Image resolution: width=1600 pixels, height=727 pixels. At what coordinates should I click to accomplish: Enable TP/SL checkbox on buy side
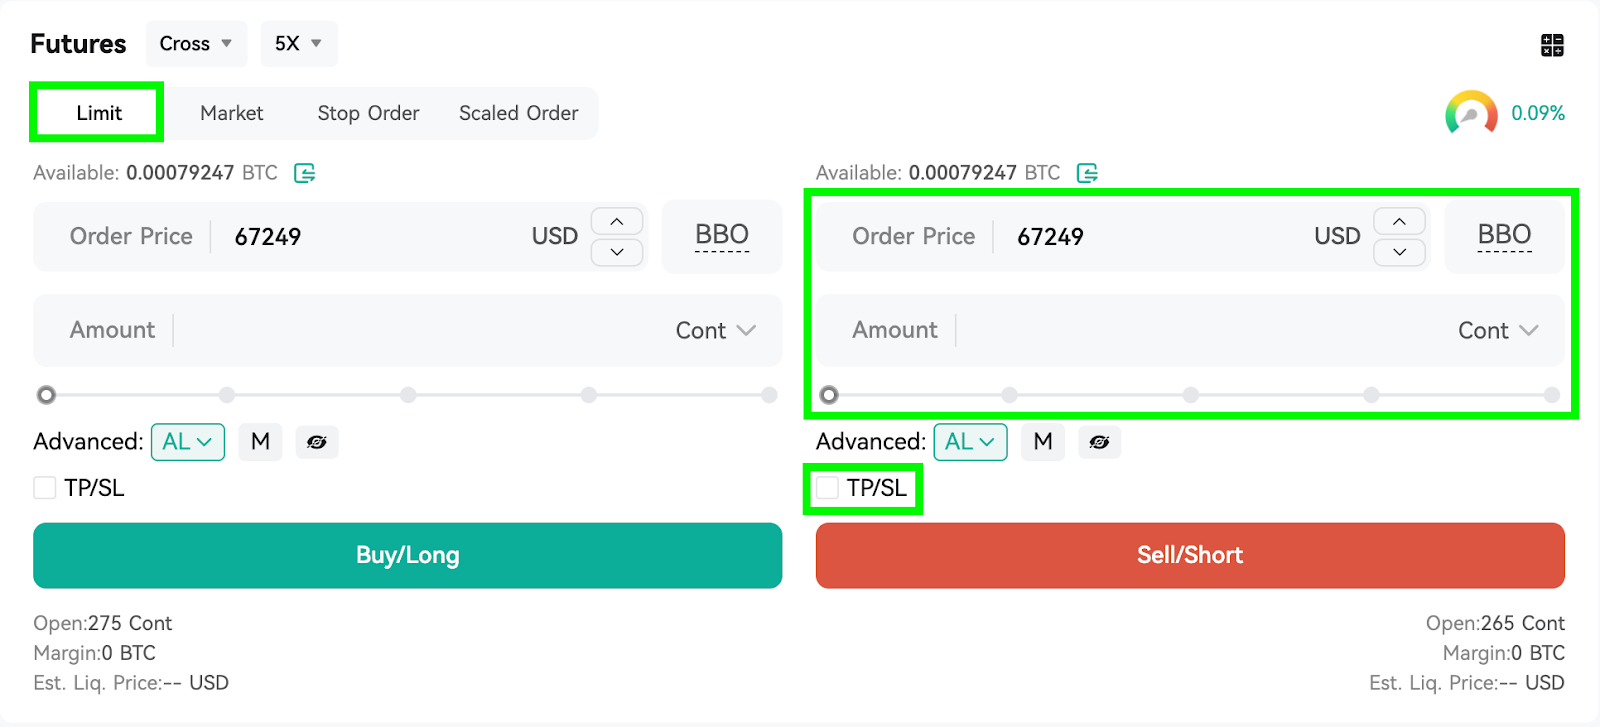tap(45, 488)
